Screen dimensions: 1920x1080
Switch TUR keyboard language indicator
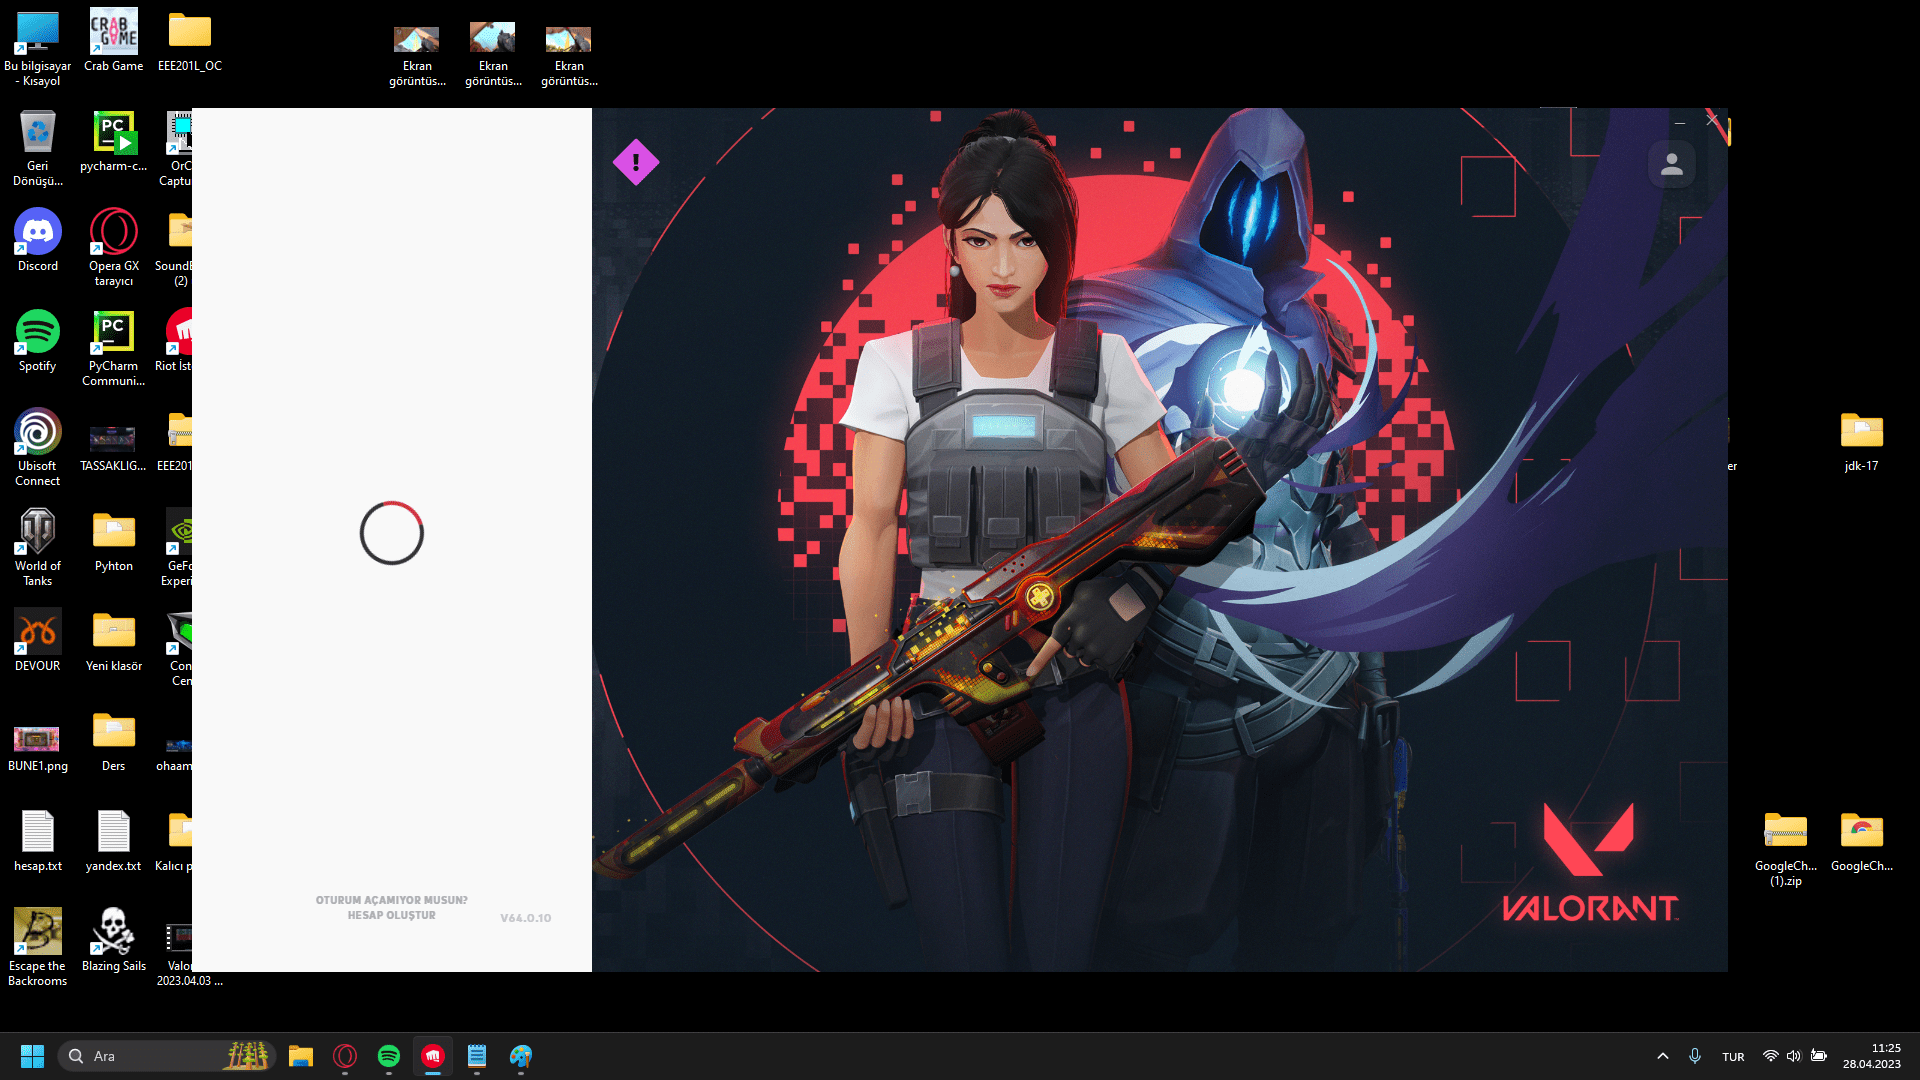click(x=1733, y=1057)
